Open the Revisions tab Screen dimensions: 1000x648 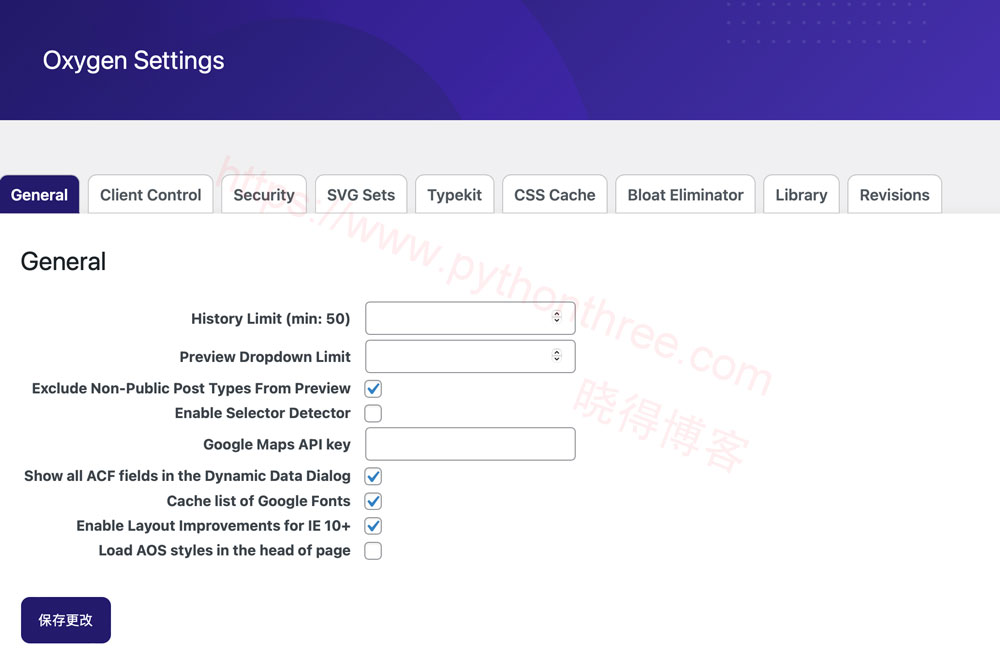895,195
